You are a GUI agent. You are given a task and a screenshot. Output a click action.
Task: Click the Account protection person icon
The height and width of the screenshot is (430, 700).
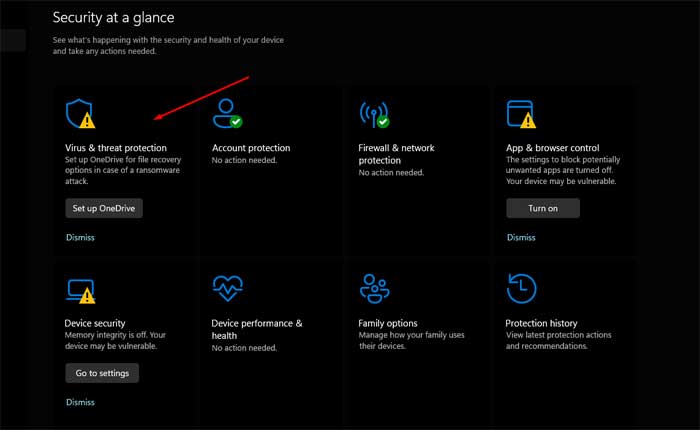tap(226, 113)
